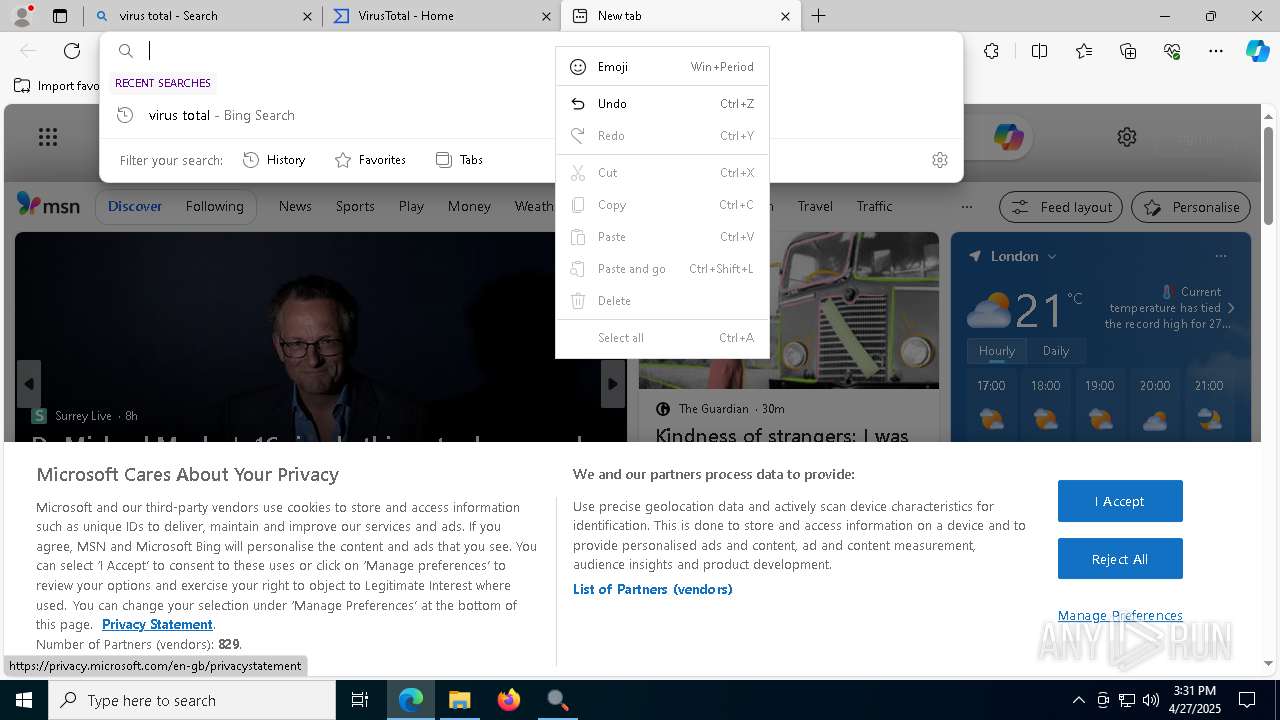Open Privacy Statement link

click(x=157, y=624)
